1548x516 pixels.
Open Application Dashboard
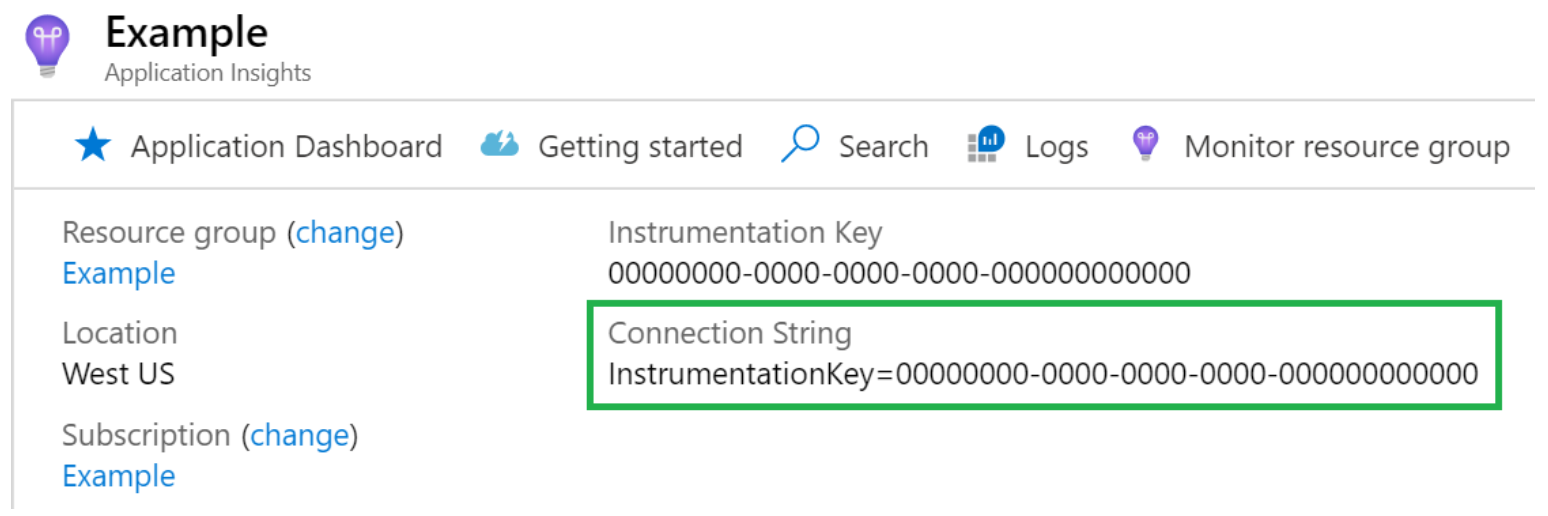pyautogui.click(x=286, y=147)
